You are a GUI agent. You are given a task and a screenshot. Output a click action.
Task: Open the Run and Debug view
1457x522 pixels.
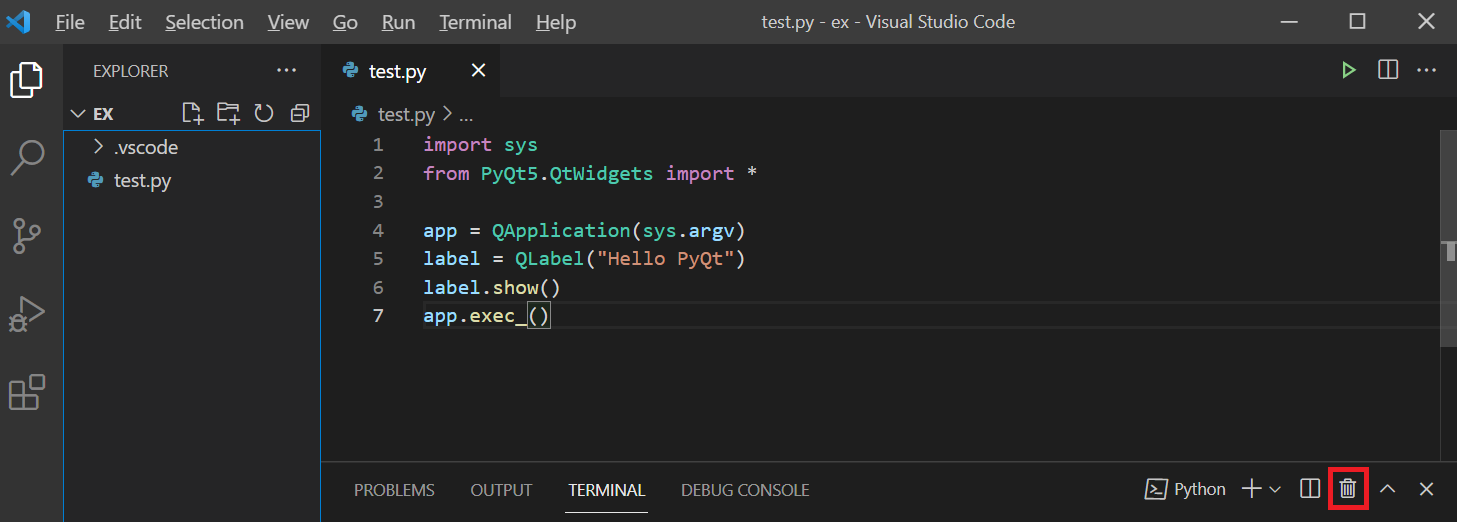(27, 315)
